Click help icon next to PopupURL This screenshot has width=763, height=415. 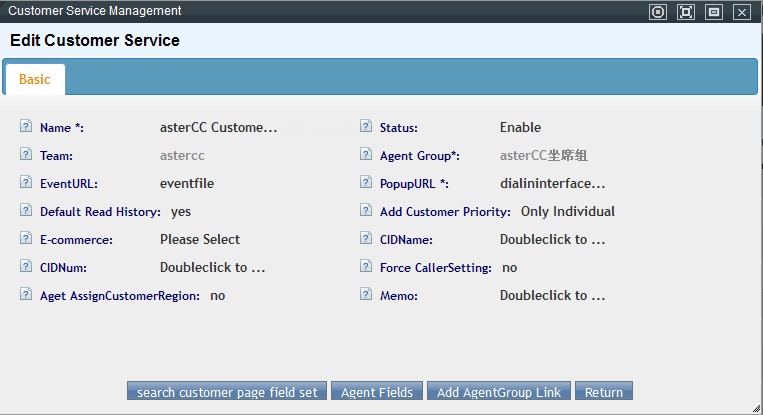pos(366,183)
